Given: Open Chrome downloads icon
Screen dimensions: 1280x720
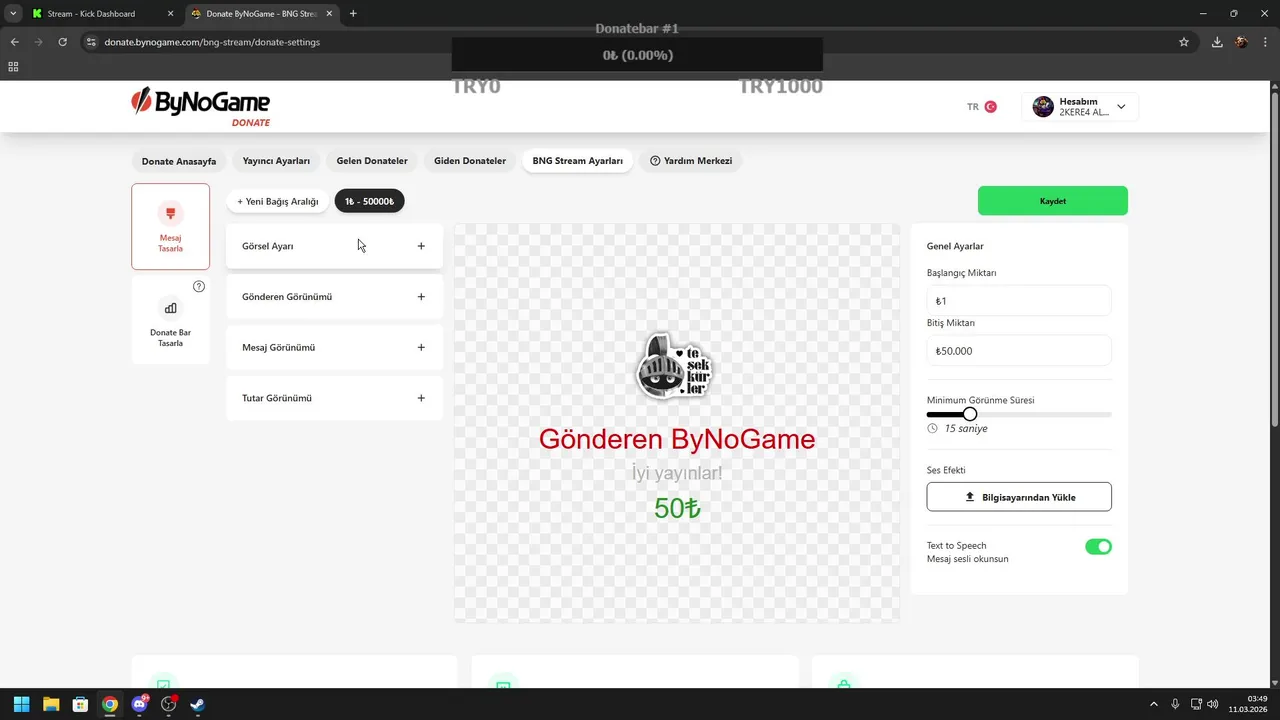Looking at the screenshot, I should click(1217, 42).
